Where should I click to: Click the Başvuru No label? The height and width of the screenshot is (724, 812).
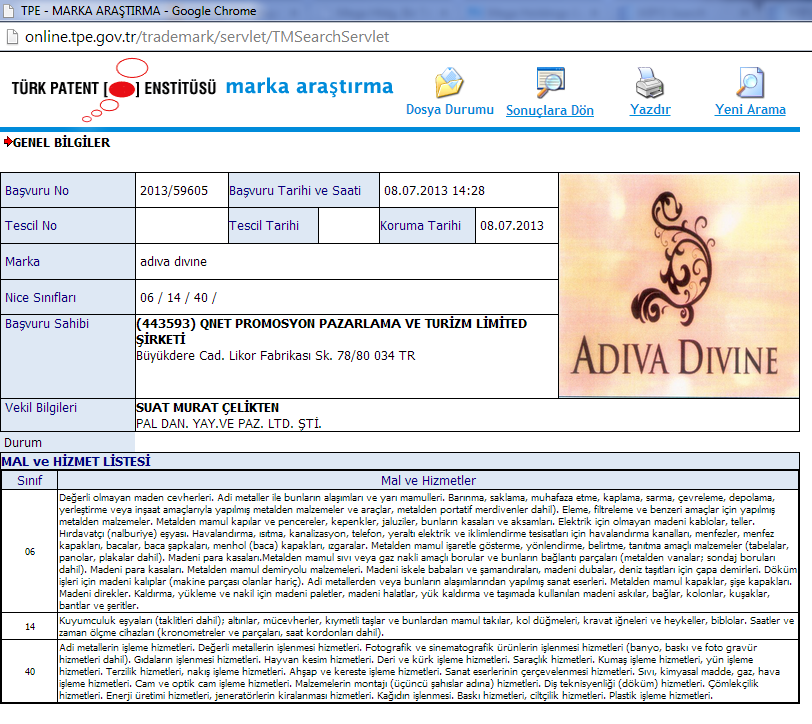coord(37,191)
